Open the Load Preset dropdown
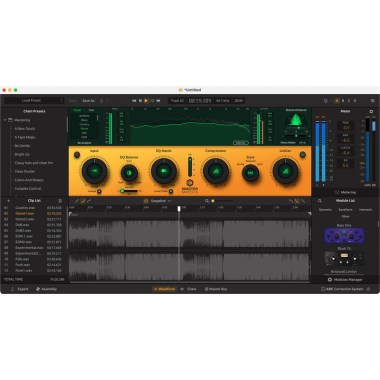This screenshot has height=380, width=380. coord(34,100)
